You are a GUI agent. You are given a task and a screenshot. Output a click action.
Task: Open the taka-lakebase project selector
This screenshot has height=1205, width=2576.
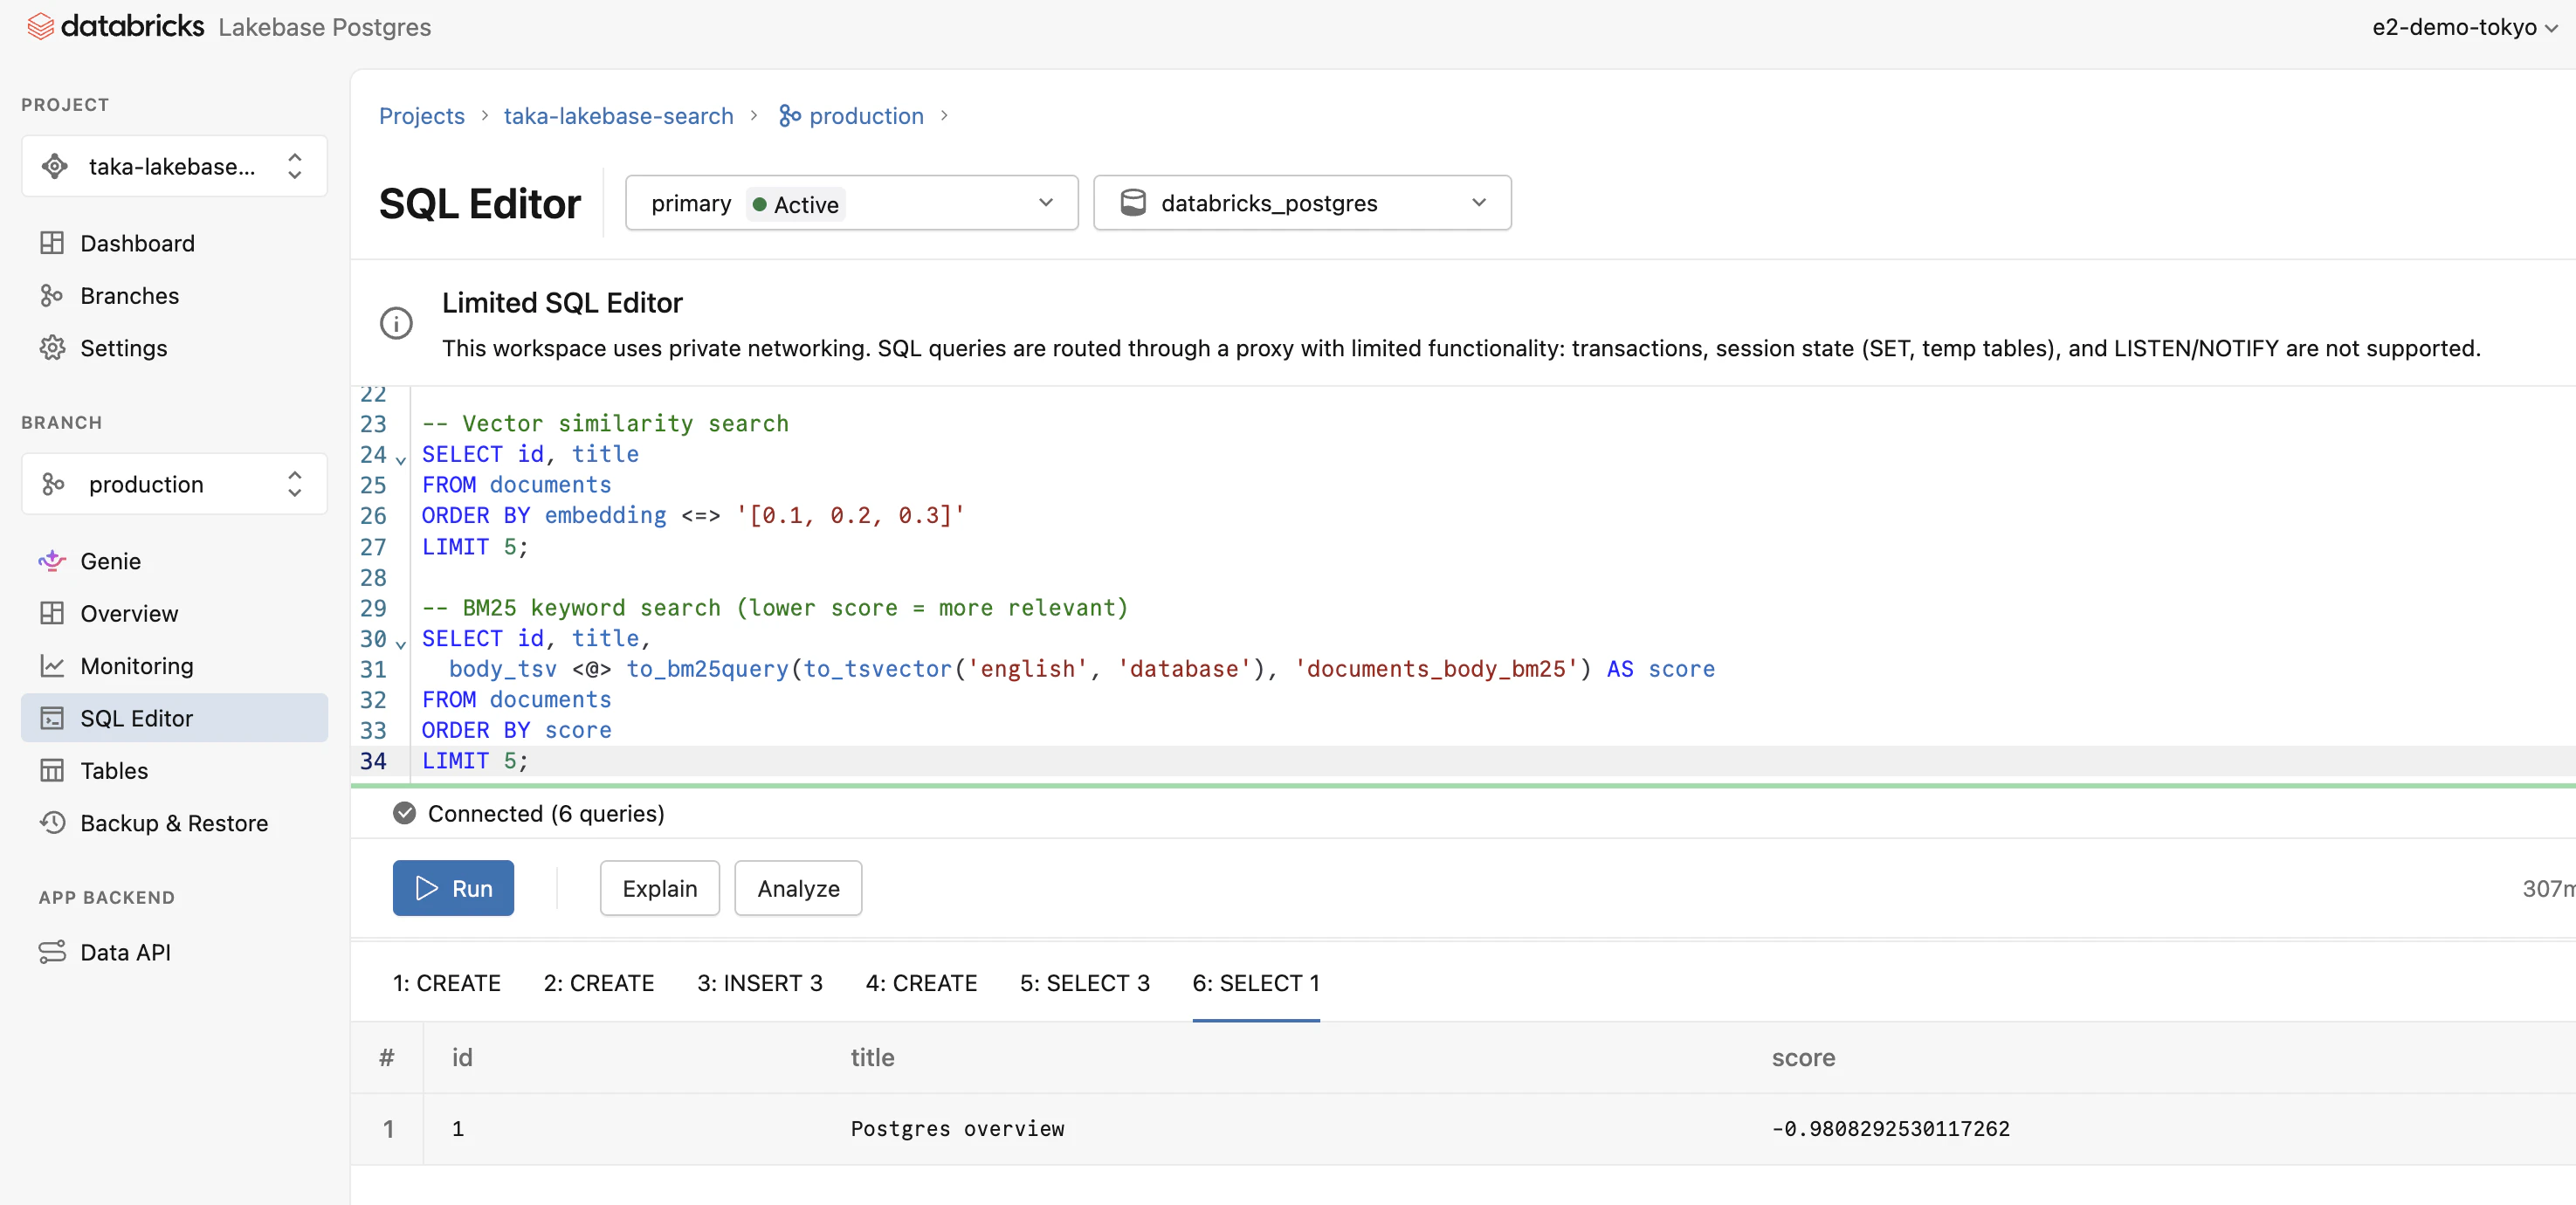[174, 166]
